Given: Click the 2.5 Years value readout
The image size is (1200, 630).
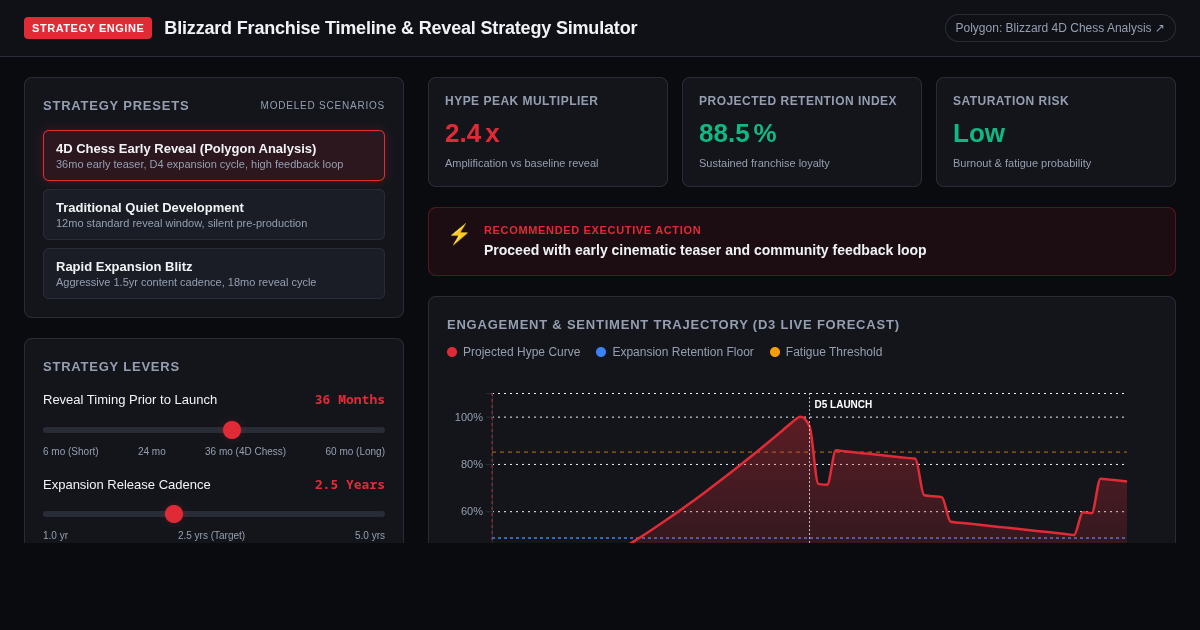Looking at the screenshot, I should [x=350, y=484].
